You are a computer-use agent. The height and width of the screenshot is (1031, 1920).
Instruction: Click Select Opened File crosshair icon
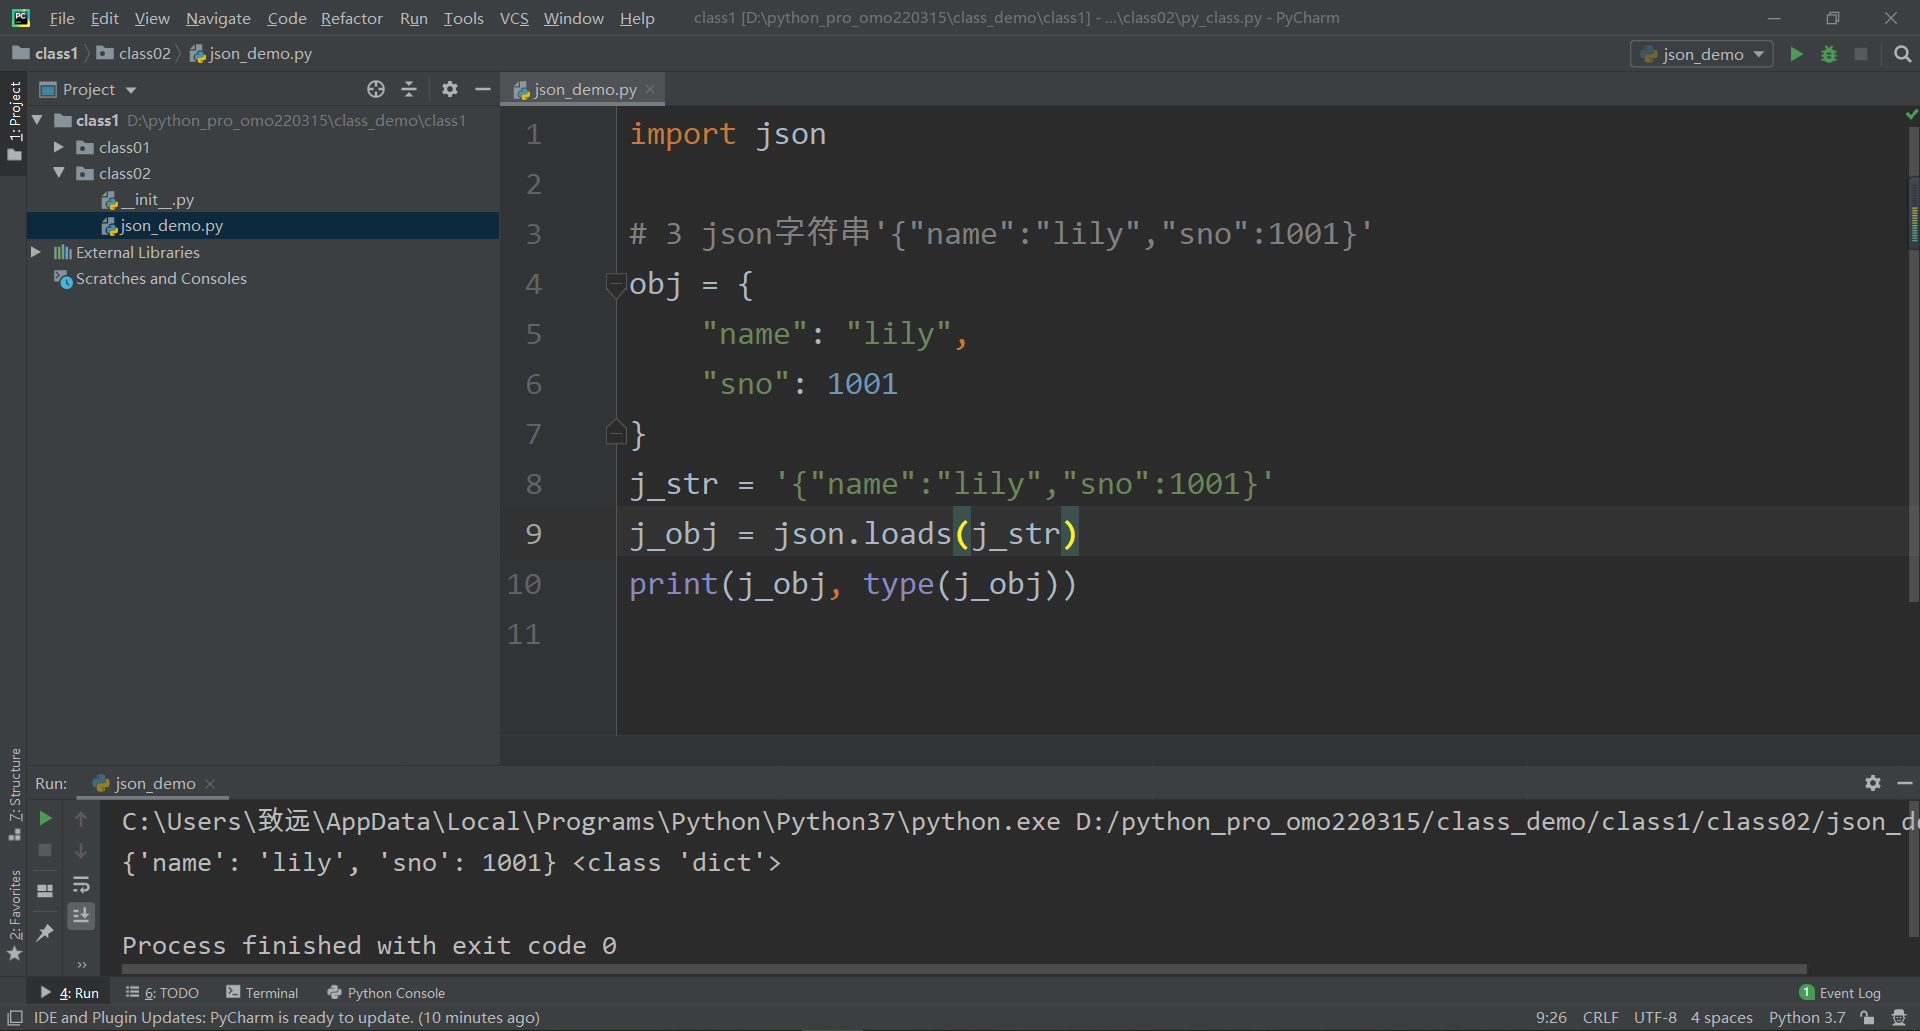[x=376, y=89]
